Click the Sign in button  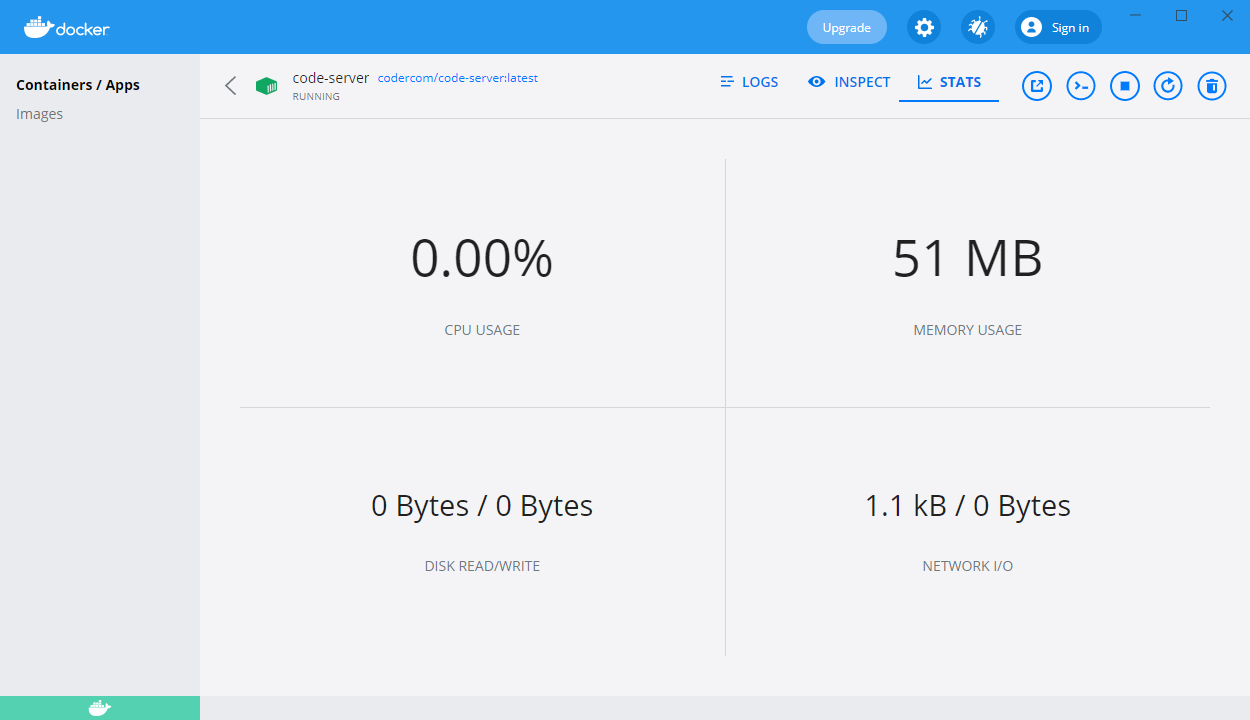coord(1058,27)
